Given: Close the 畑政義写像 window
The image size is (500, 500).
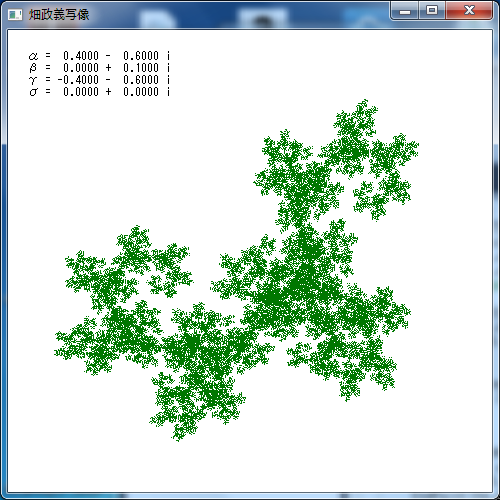Looking at the screenshot, I should pos(469,11).
